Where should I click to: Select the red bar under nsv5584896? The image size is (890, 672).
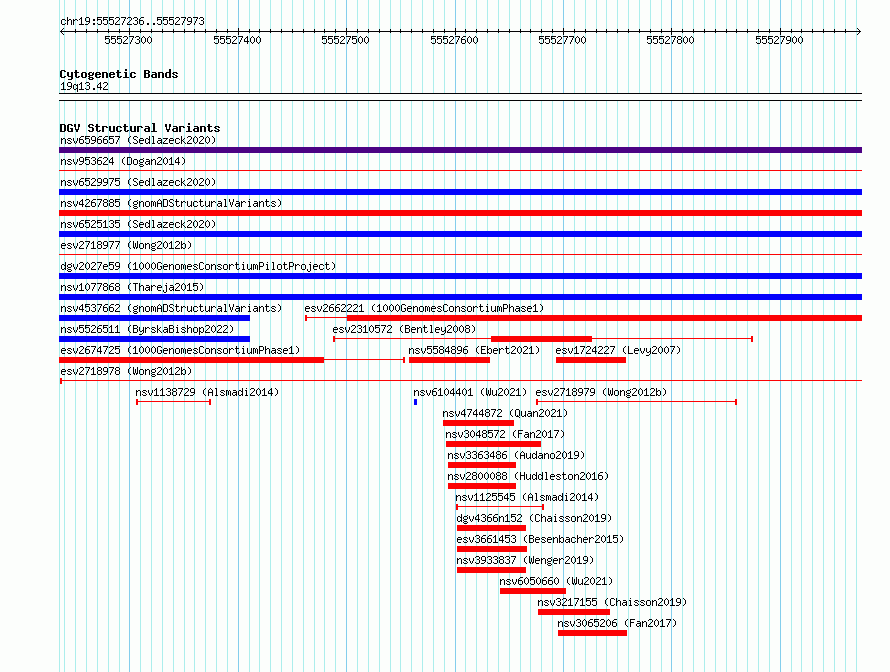coord(449,360)
